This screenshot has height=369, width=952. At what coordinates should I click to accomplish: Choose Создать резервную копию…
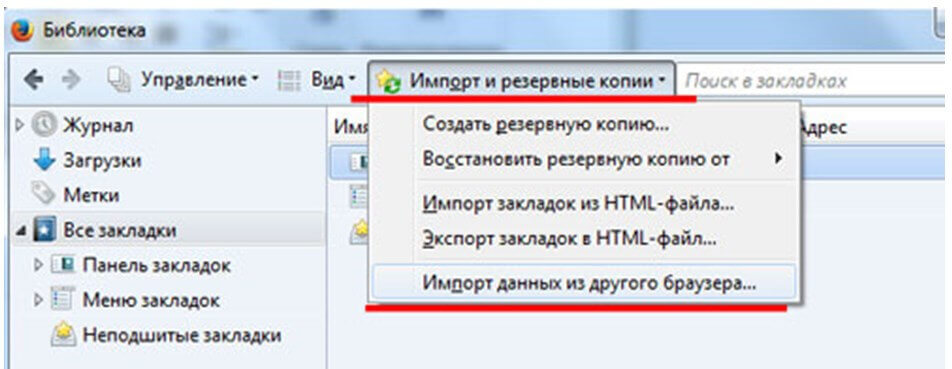(545, 124)
